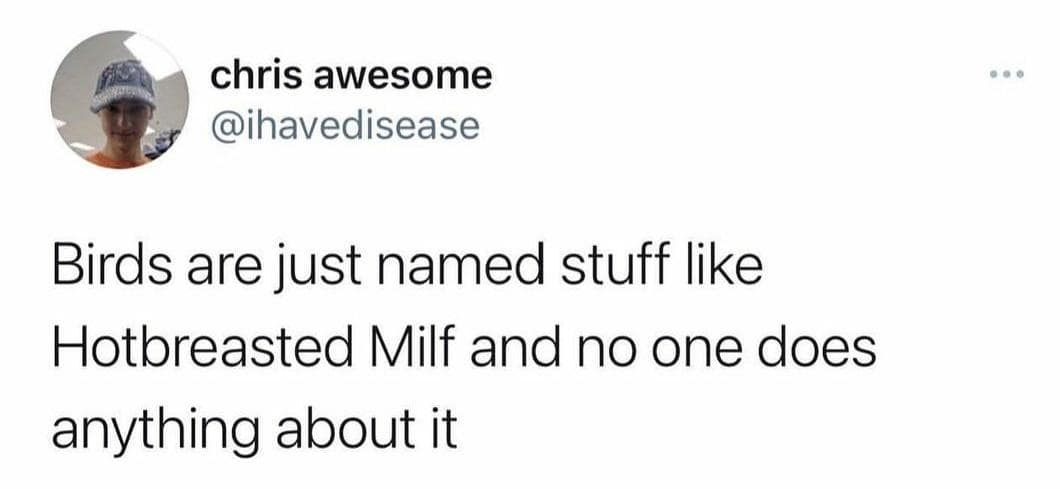Select the word are in the first line
Viewport: 1060px width, 489px height.
tap(216, 273)
